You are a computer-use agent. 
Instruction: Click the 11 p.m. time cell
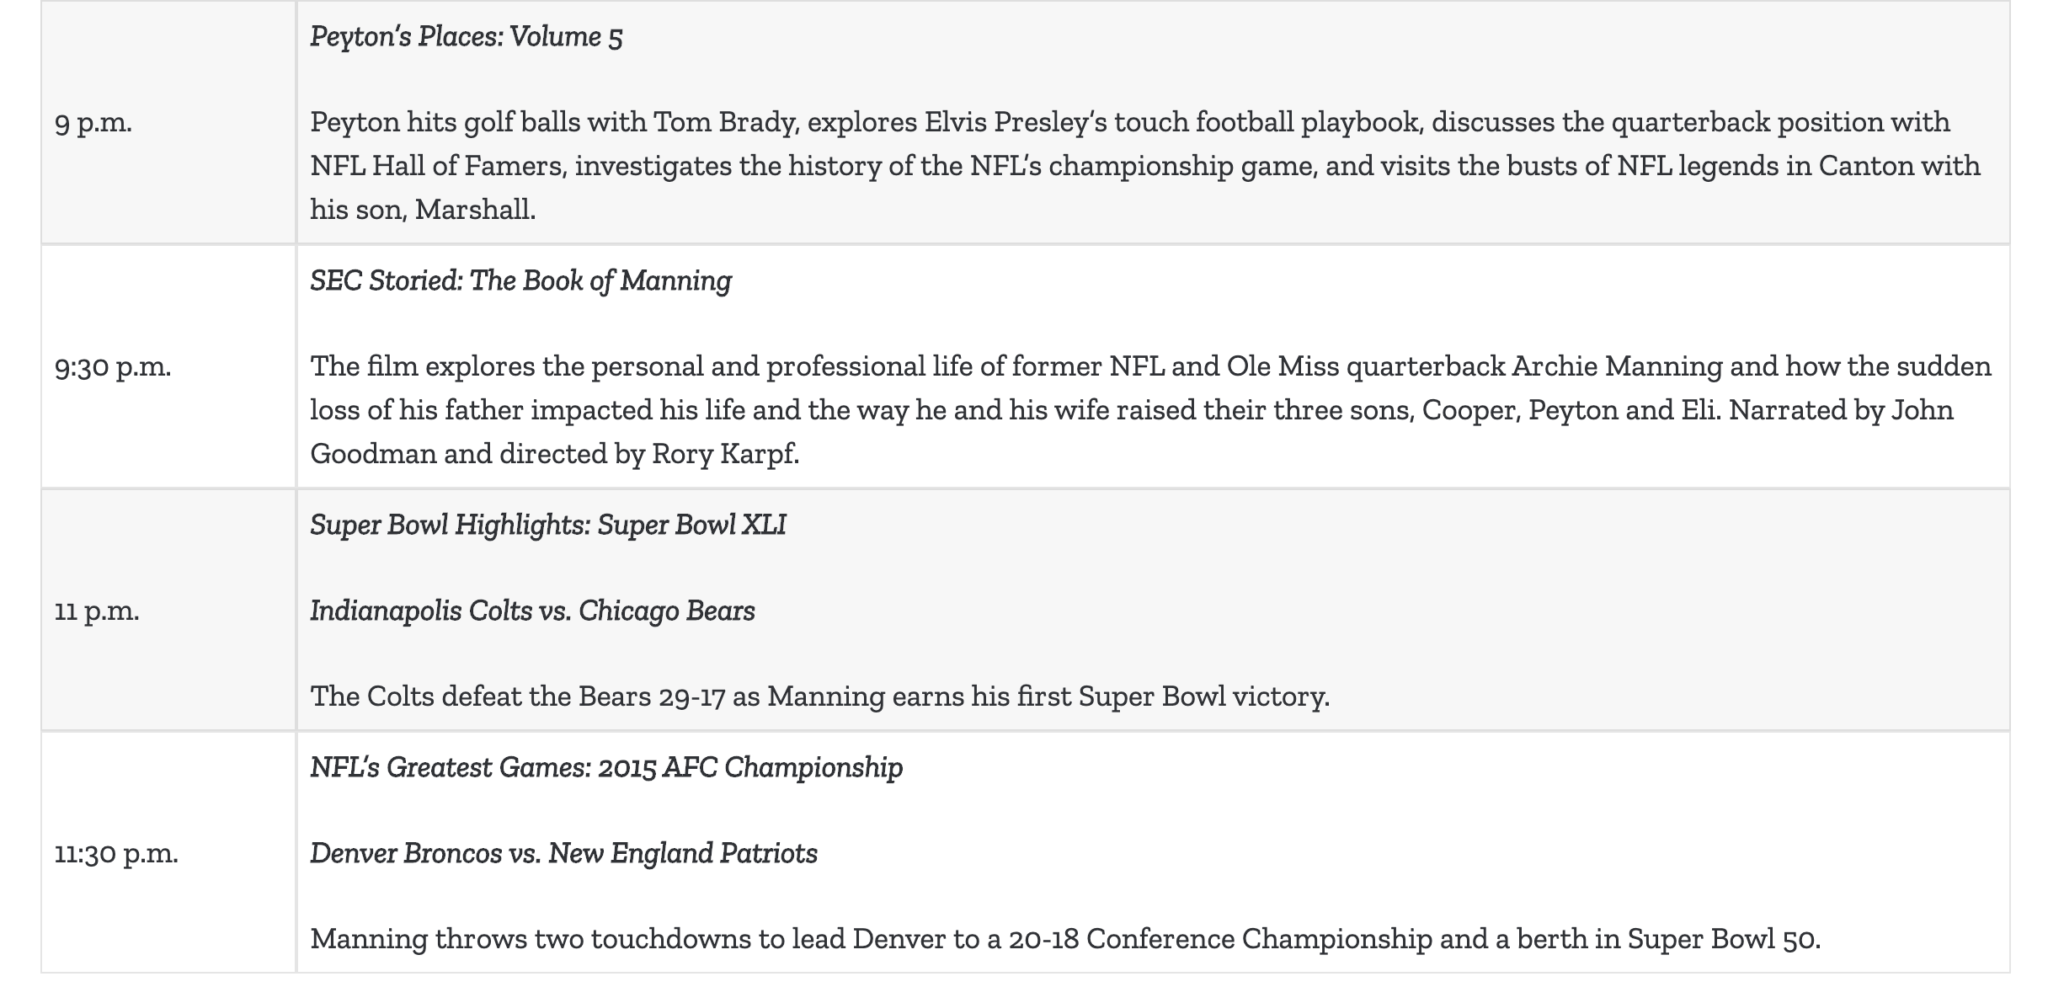point(168,610)
